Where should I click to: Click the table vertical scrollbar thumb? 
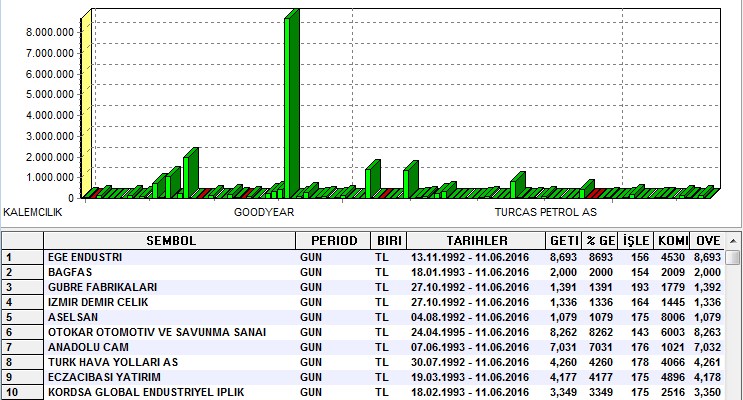point(734,258)
